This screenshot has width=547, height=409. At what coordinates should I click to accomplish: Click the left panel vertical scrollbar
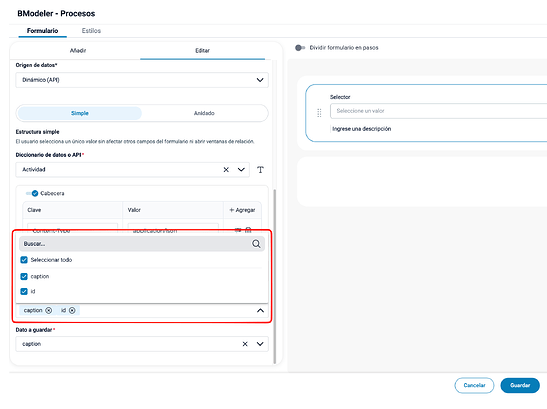(275, 276)
